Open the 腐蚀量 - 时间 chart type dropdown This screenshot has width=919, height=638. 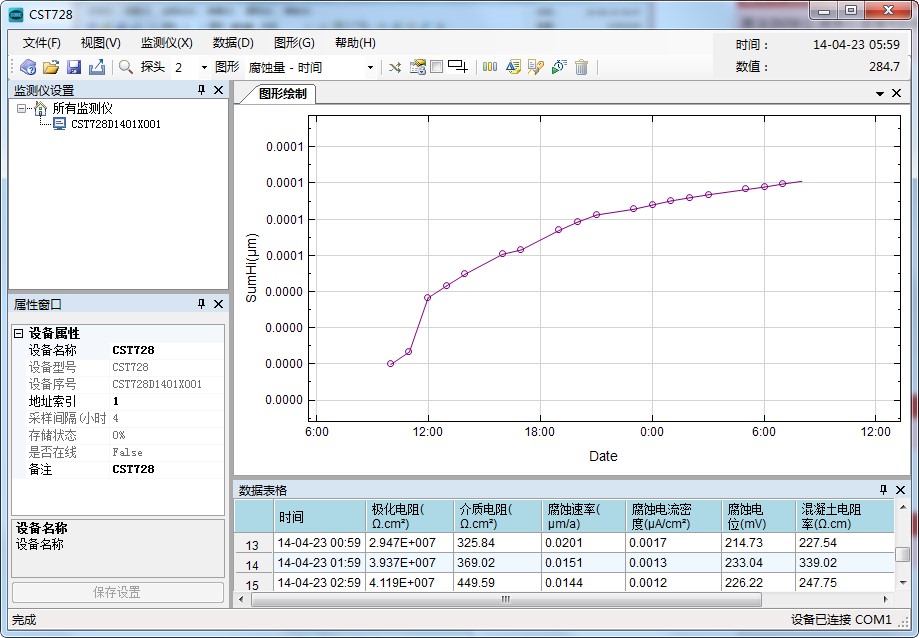click(x=370, y=67)
